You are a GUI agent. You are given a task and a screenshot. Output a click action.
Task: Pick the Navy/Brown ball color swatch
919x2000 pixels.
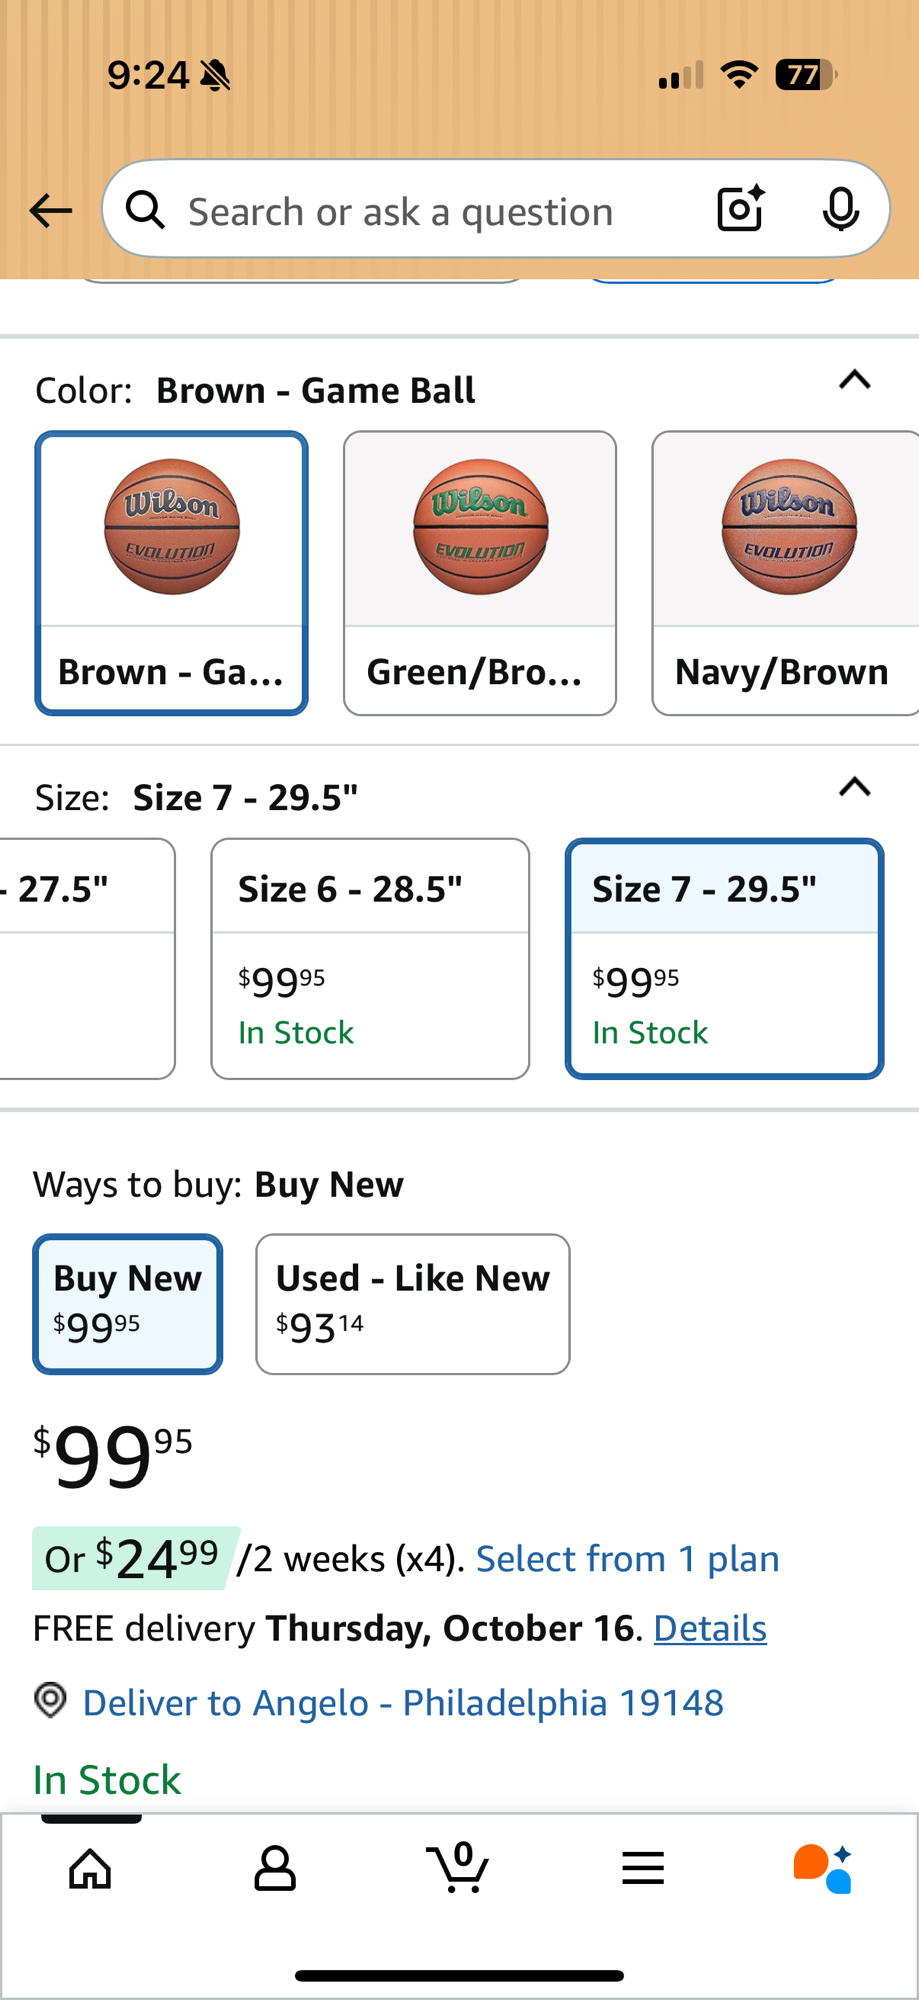(785, 573)
